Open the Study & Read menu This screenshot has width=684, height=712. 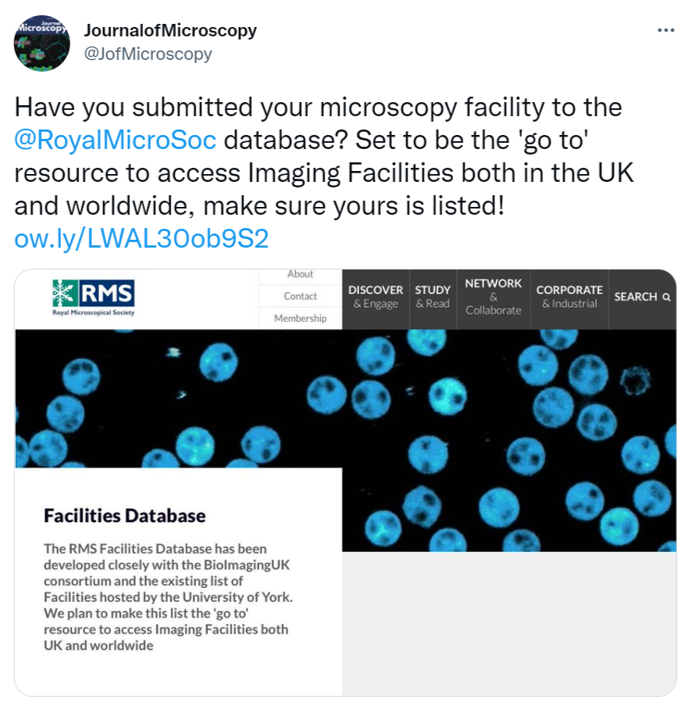tap(433, 297)
